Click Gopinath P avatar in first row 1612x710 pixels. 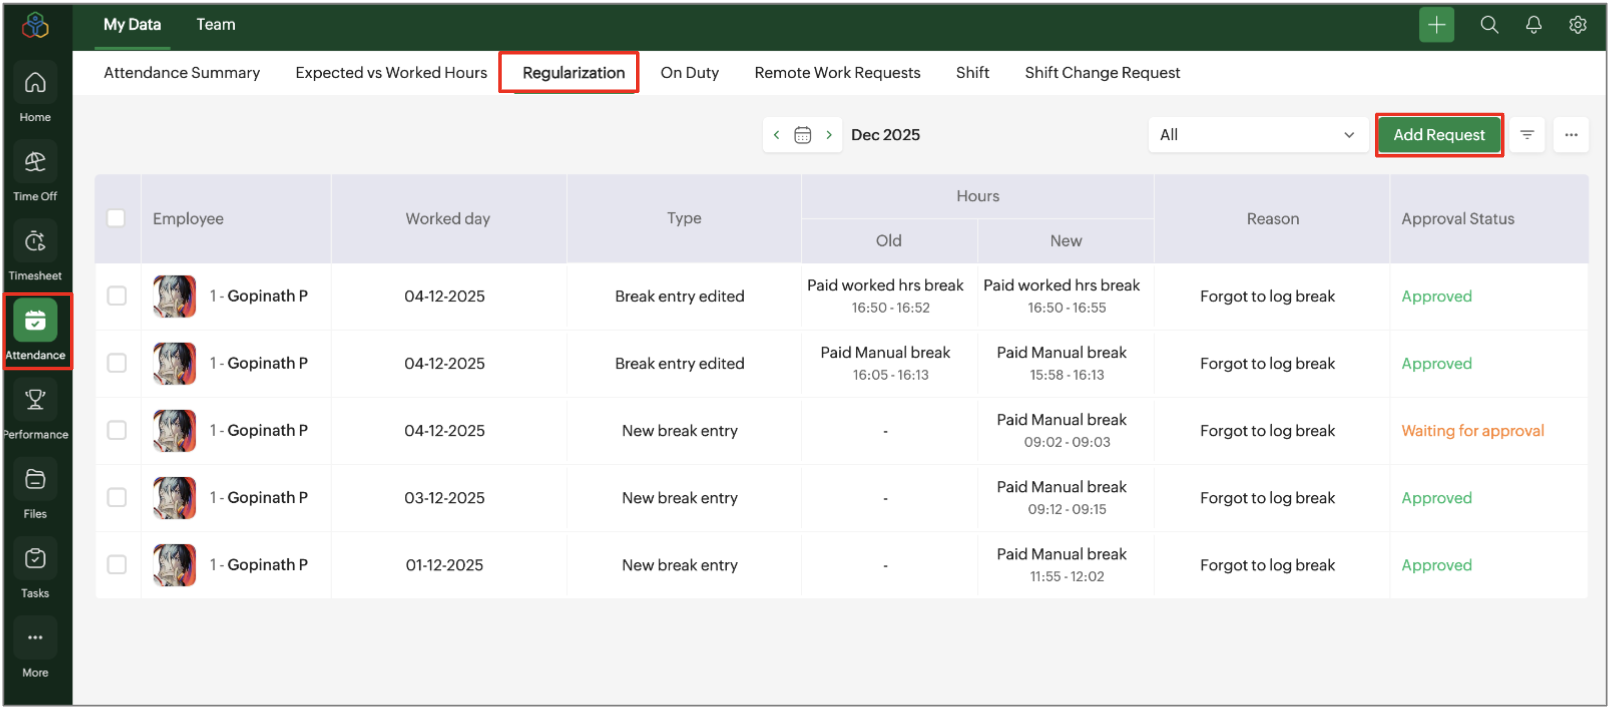(174, 297)
